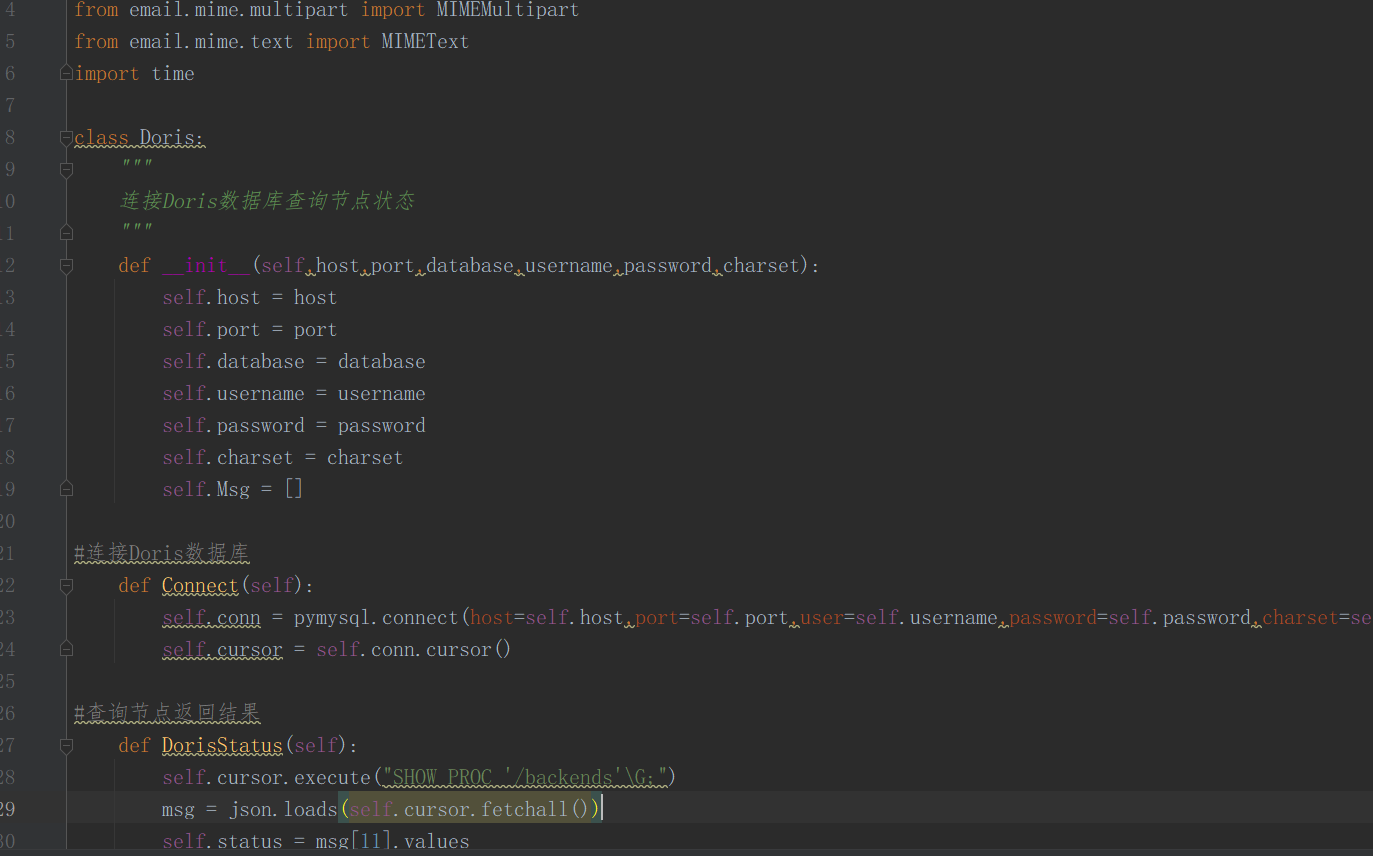This screenshot has width=1373, height=856.
Task: Click the 'self.host = host' line
Action: pyautogui.click(x=250, y=297)
